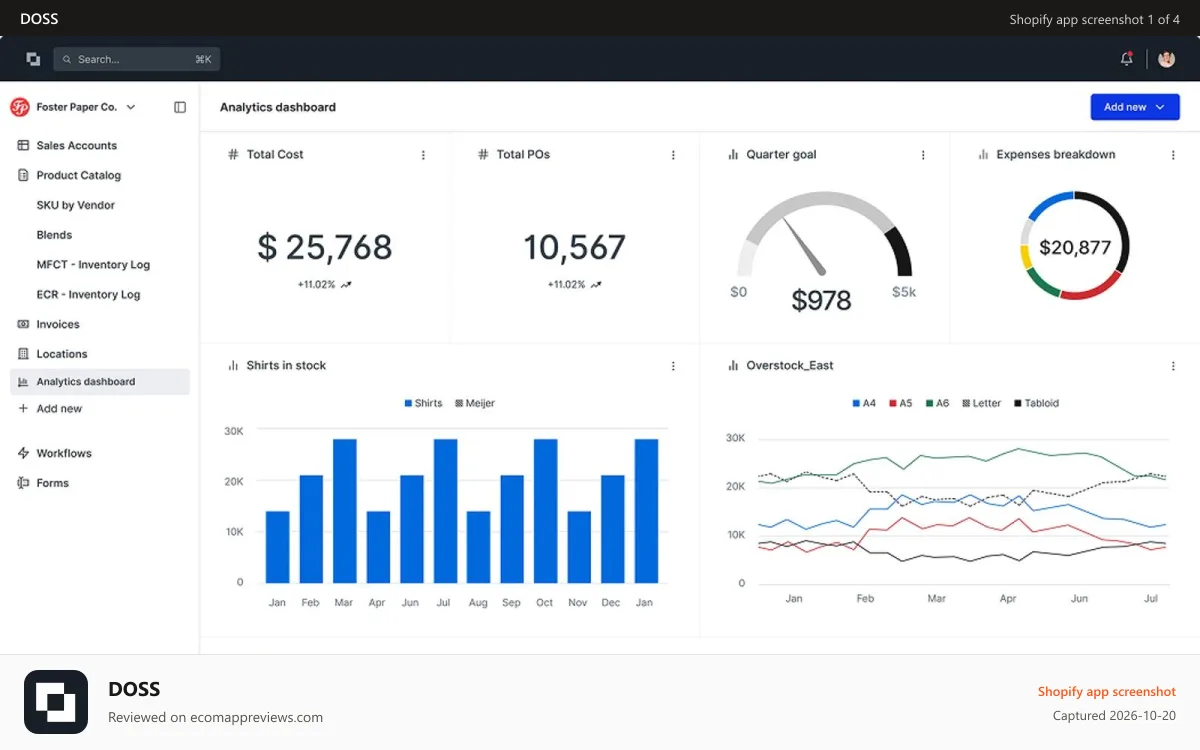The width and height of the screenshot is (1200, 750).
Task: Expand the Foster Paper Co. workspace dropdown
Action: 131,107
